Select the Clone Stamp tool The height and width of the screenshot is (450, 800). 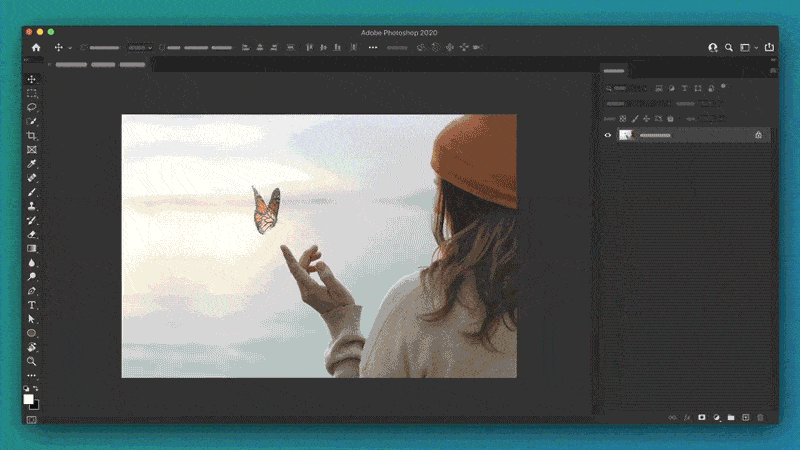tap(32, 206)
